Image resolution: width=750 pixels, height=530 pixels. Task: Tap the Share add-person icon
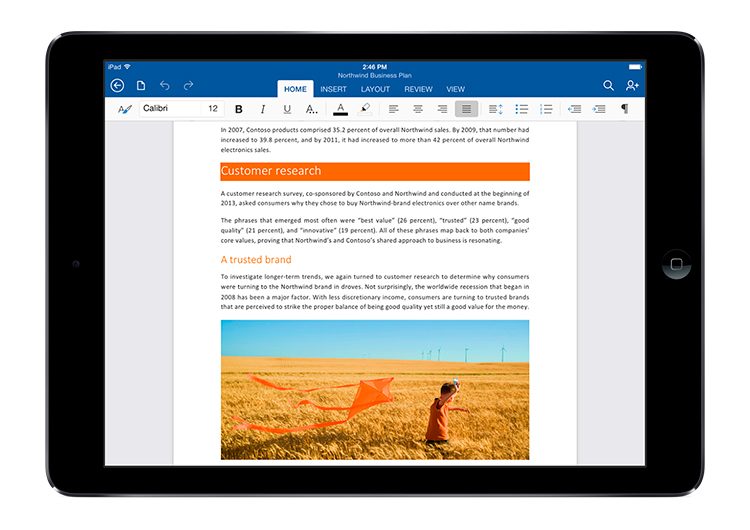(632, 86)
